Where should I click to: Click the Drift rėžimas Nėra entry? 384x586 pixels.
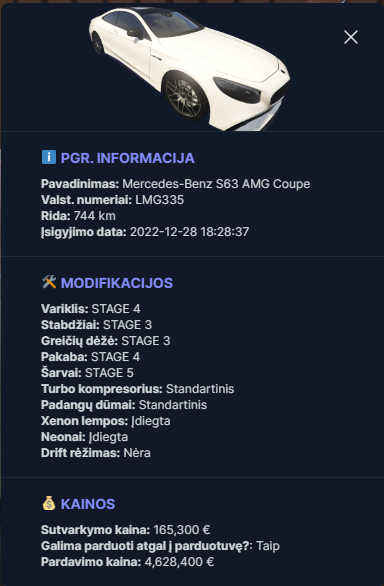(x=96, y=453)
